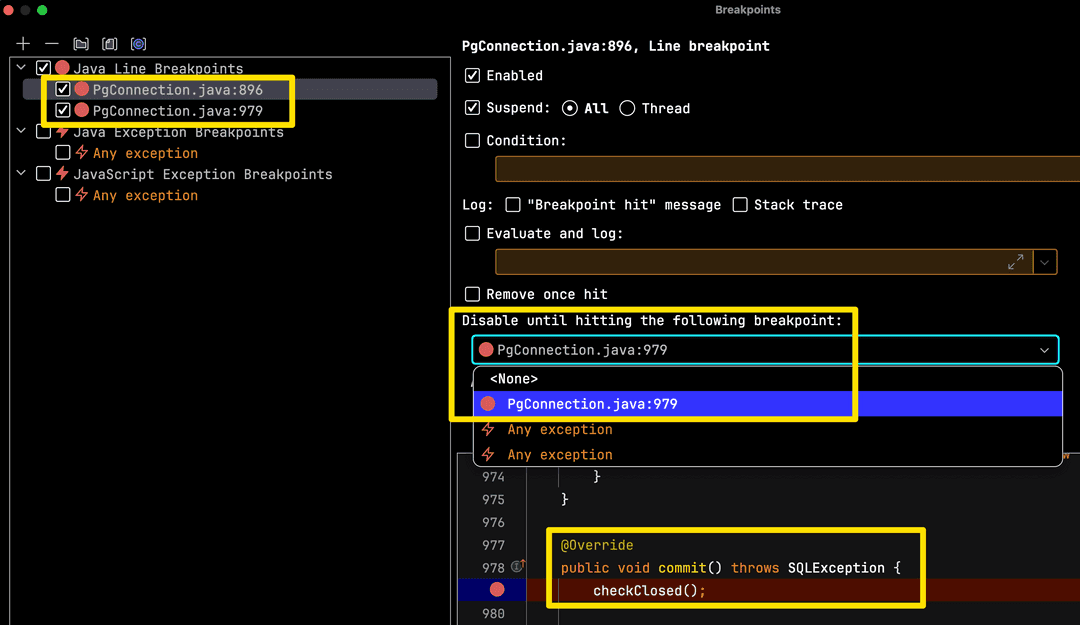This screenshot has width=1080, height=625.
Task: Click expand icon in Evaluate and log field
Action: 1016,262
